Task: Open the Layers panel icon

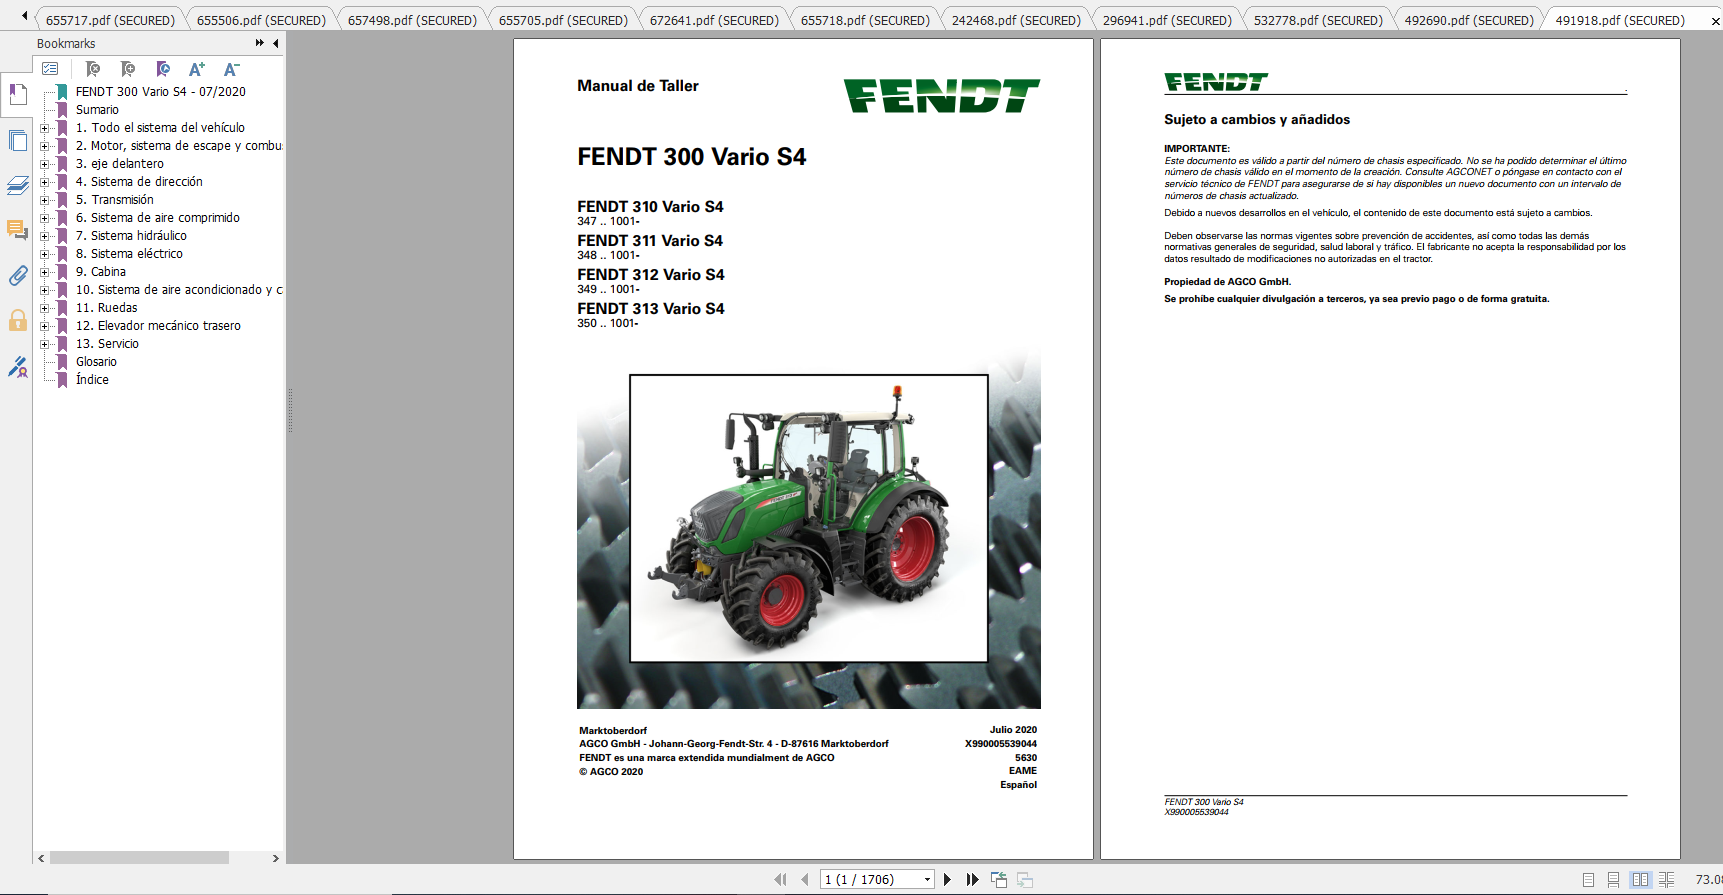Action: tap(17, 185)
